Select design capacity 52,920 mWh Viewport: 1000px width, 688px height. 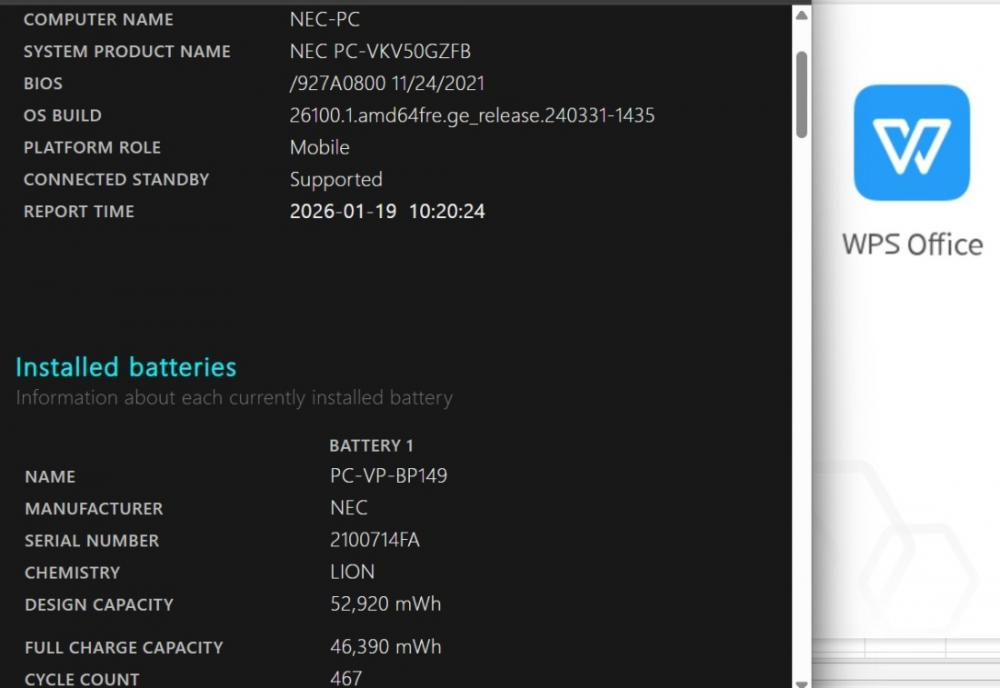click(x=385, y=604)
